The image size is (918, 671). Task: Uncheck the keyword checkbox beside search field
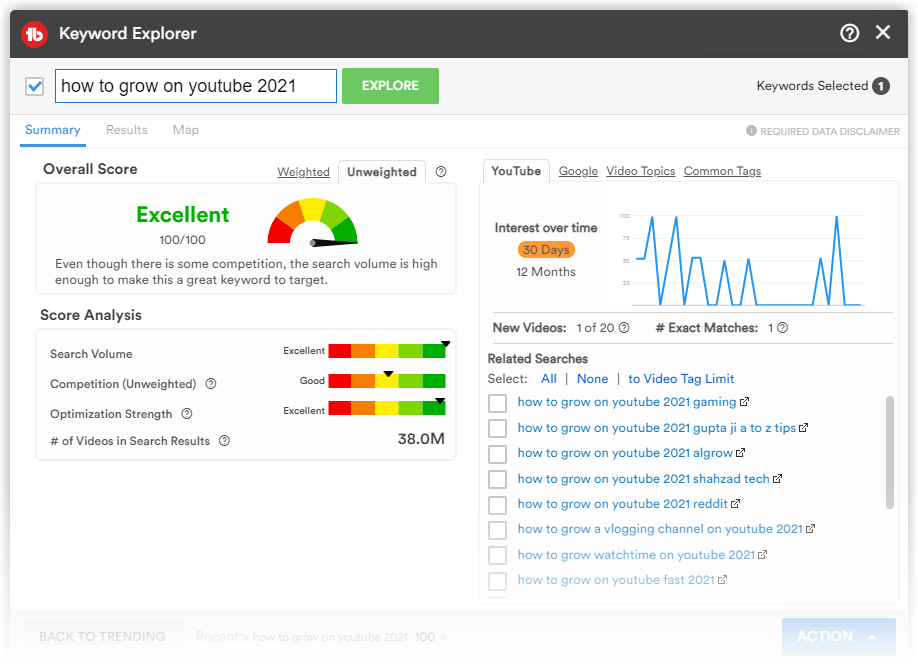[x=35, y=87]
